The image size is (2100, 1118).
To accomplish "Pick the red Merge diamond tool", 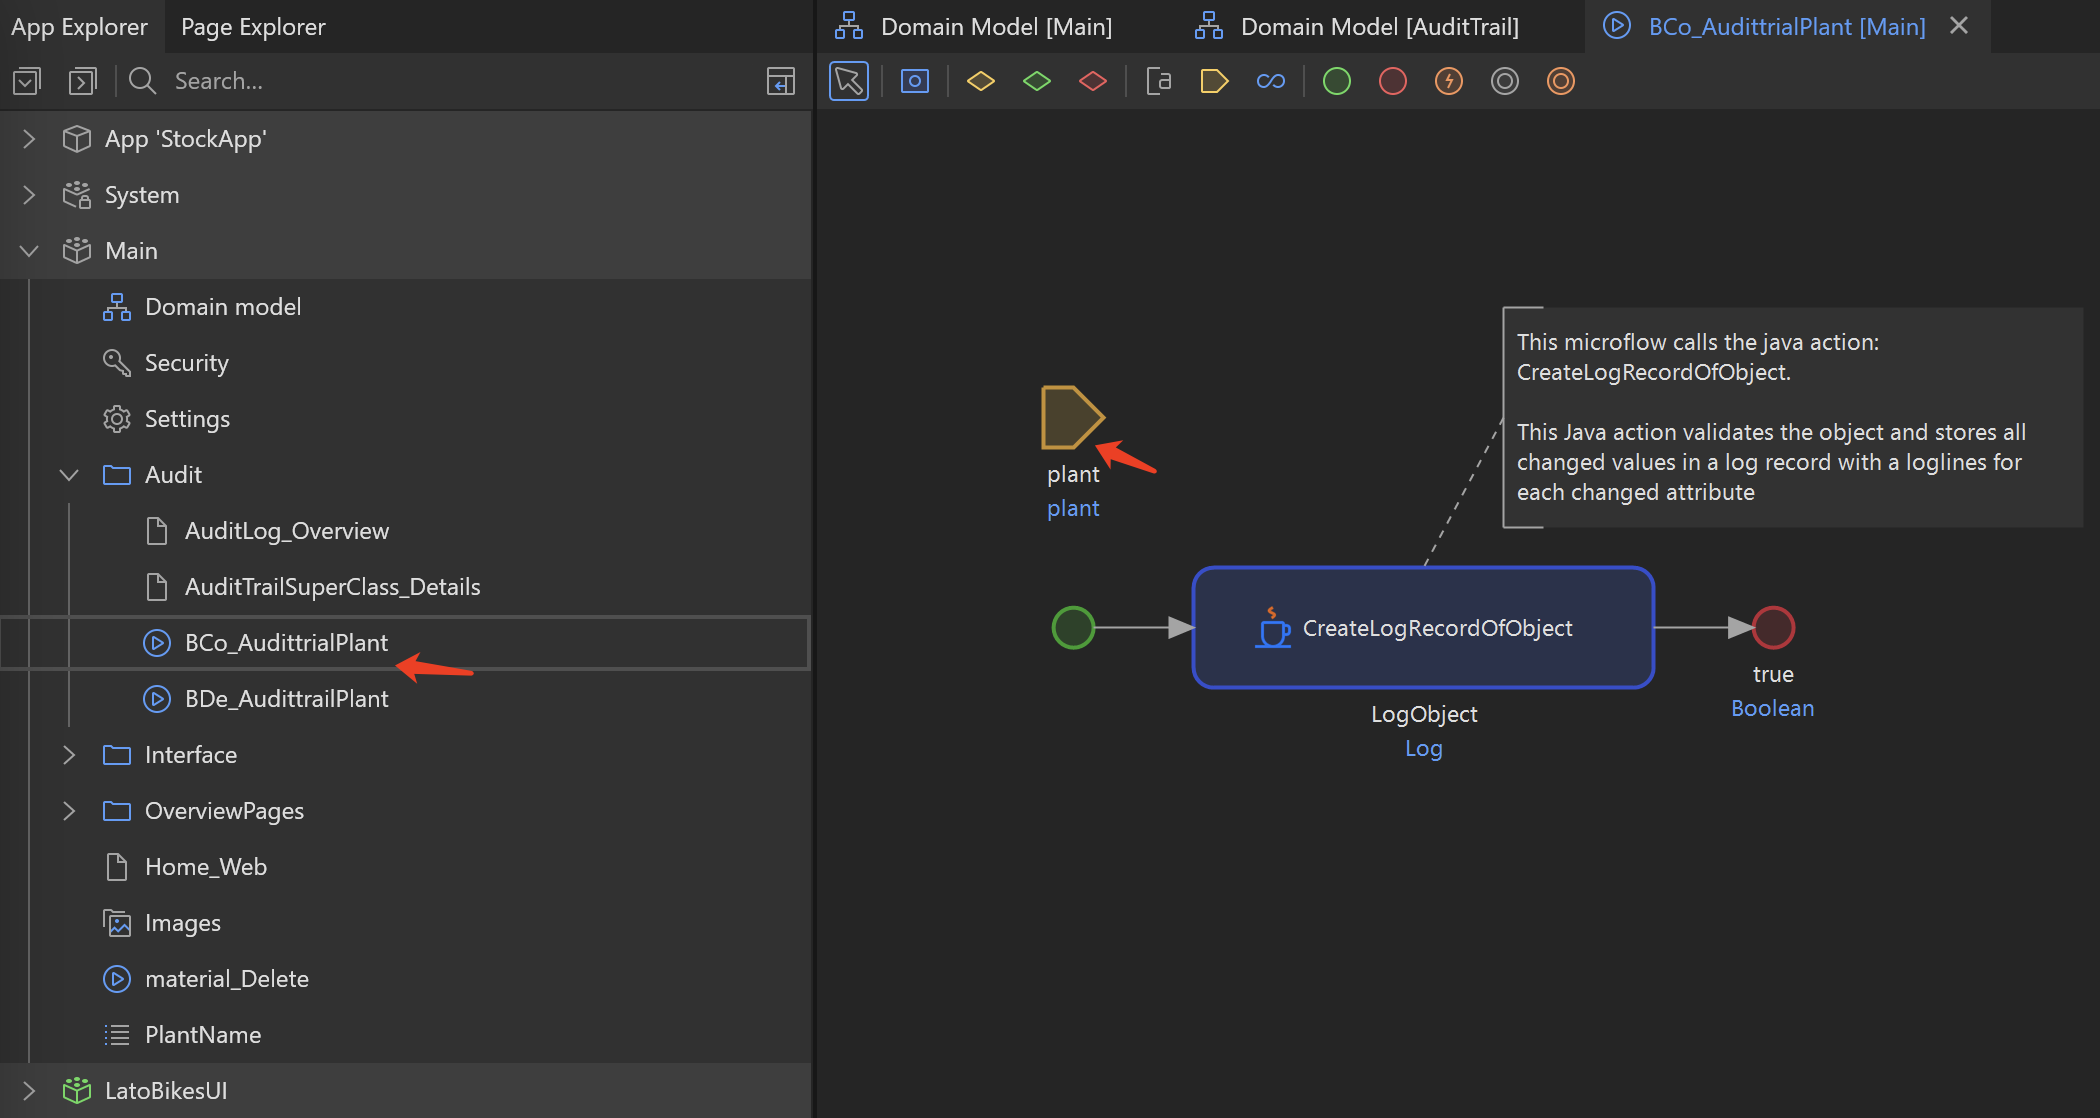I will click(x=1093, y=81).
